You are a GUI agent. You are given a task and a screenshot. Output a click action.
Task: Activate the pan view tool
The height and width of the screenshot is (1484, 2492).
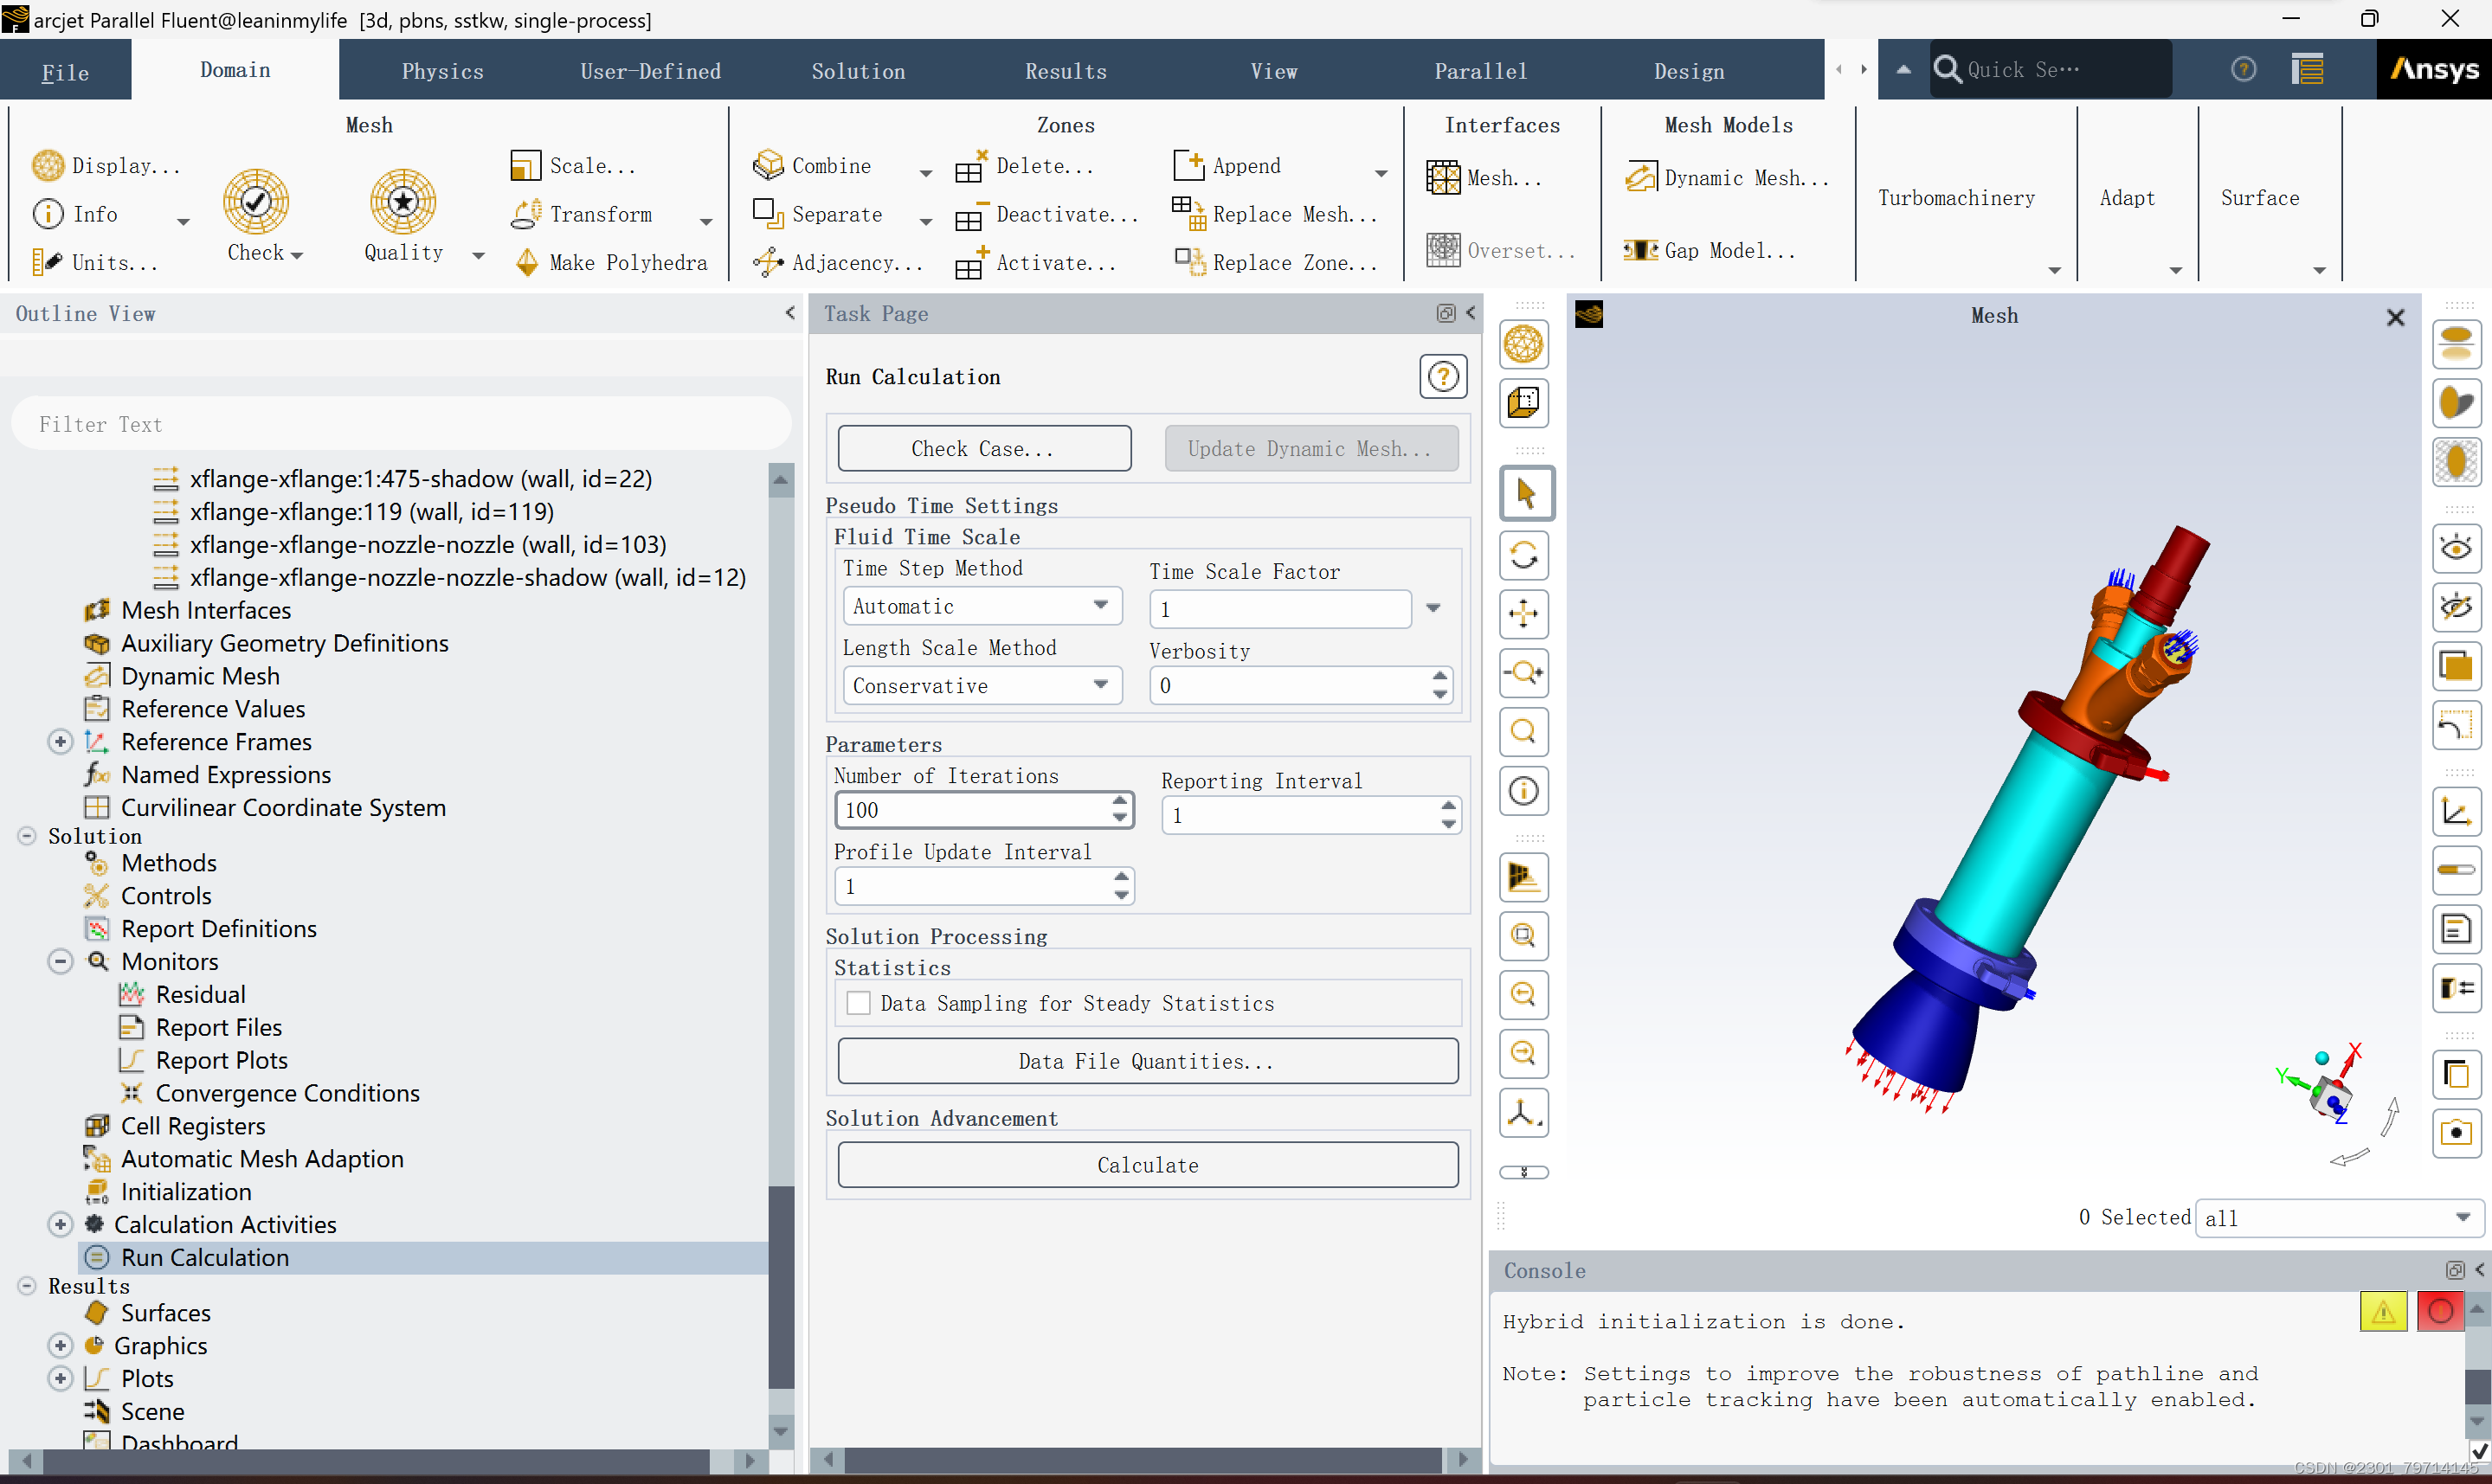[x=1523, y=614]
